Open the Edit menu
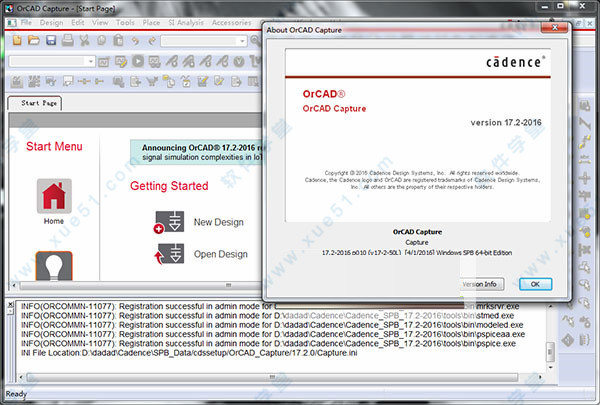 click(78, 23)
